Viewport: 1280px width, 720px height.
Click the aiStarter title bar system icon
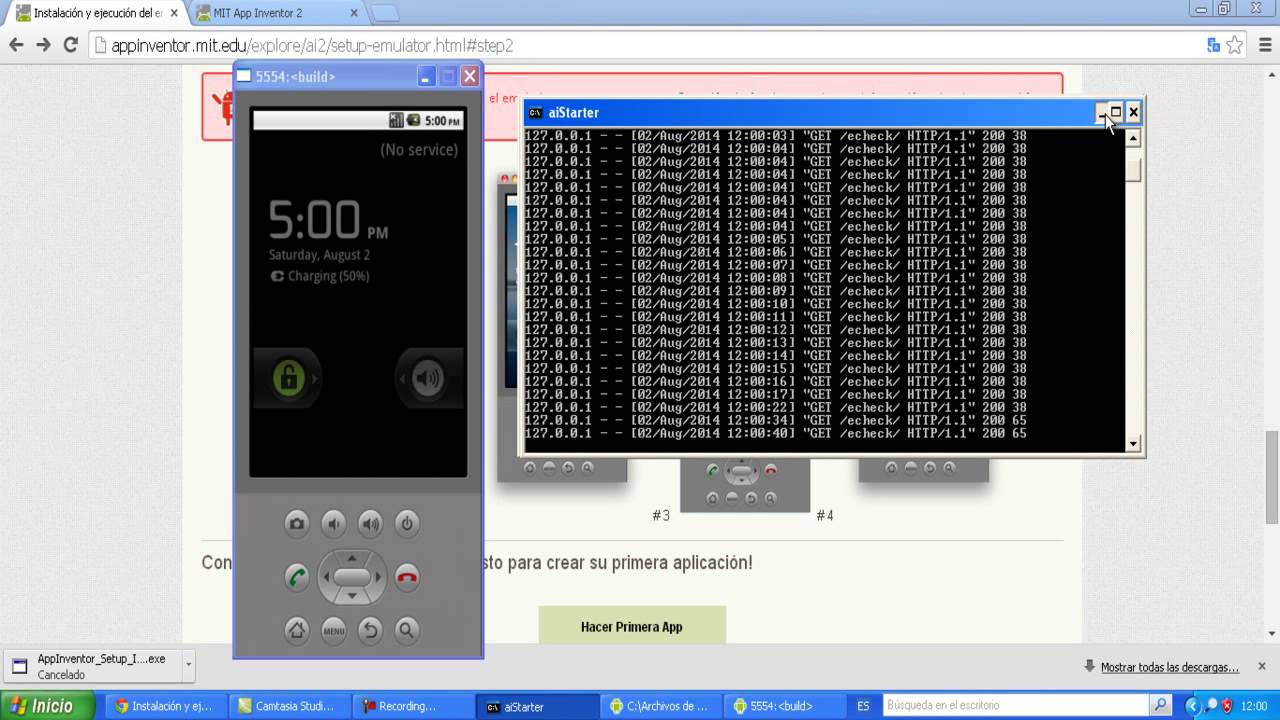pyautogui.click(x=535, y=113)
